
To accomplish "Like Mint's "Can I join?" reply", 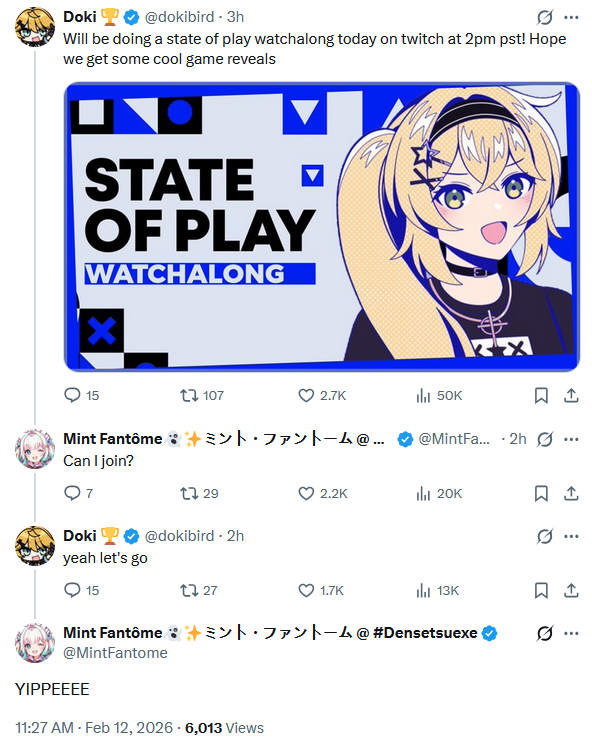I will pyautogui.click(x=323, y=494).
